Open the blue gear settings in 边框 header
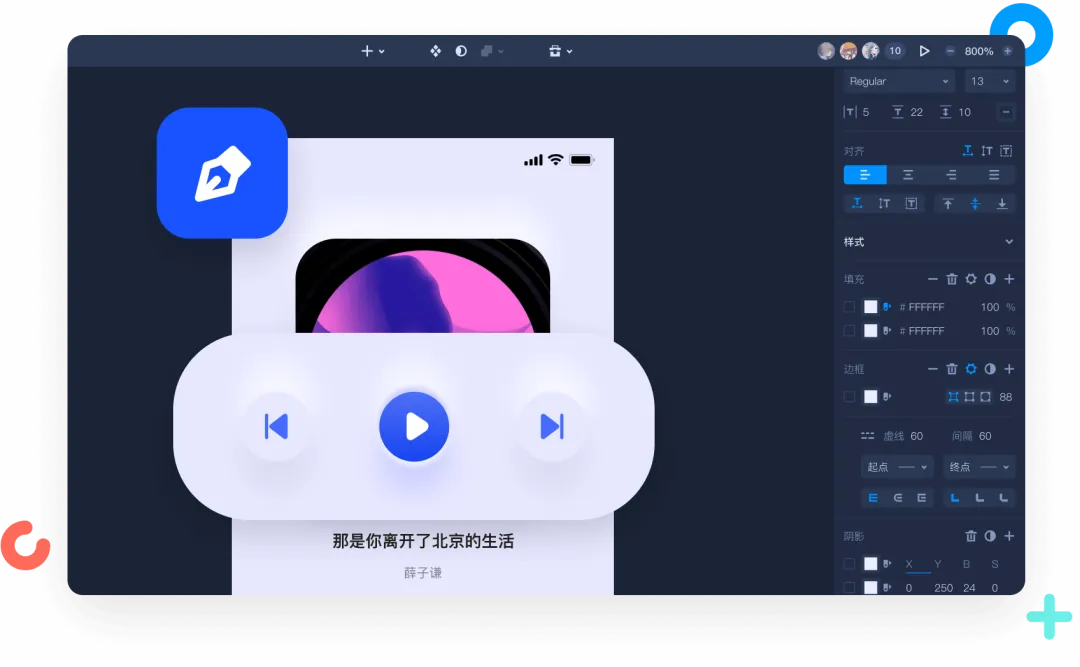Image resolution: width=1080 pixels, height=667 pixels. 971,369
